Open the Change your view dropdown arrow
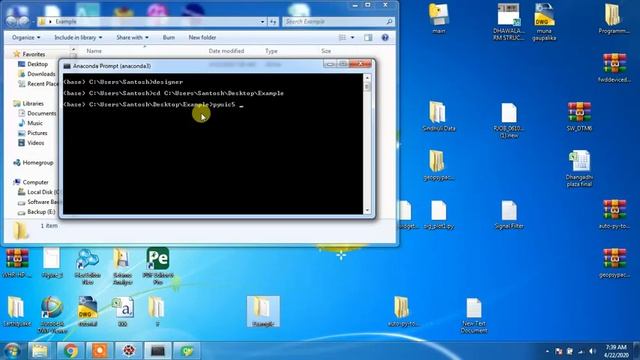The height and width of the screenshot is (360, 640). (353, 38)
